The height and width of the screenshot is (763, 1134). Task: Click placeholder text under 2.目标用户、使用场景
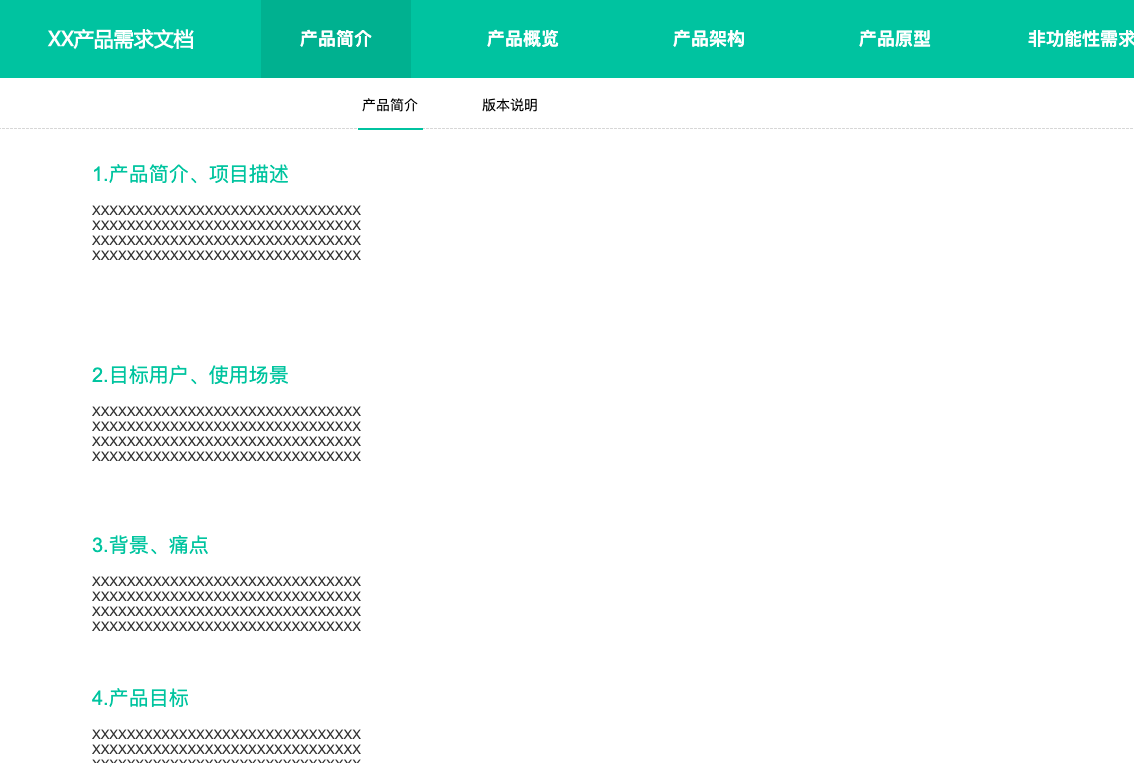click(226, 434)
